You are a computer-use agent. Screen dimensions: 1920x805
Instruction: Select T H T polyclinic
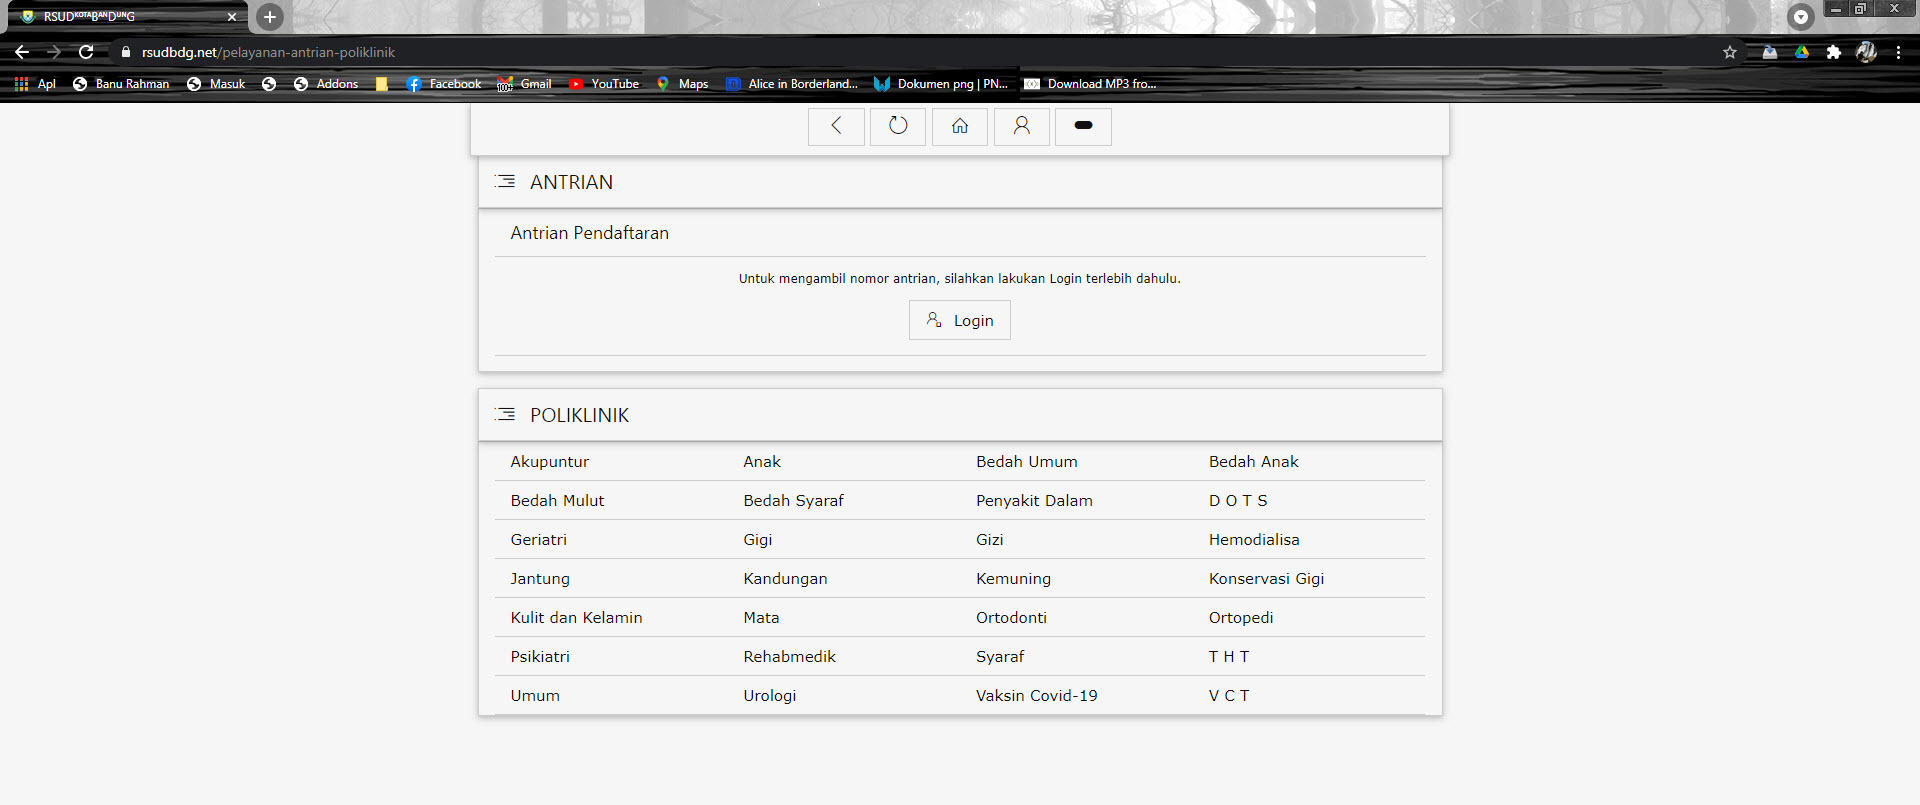(1229, 657)
